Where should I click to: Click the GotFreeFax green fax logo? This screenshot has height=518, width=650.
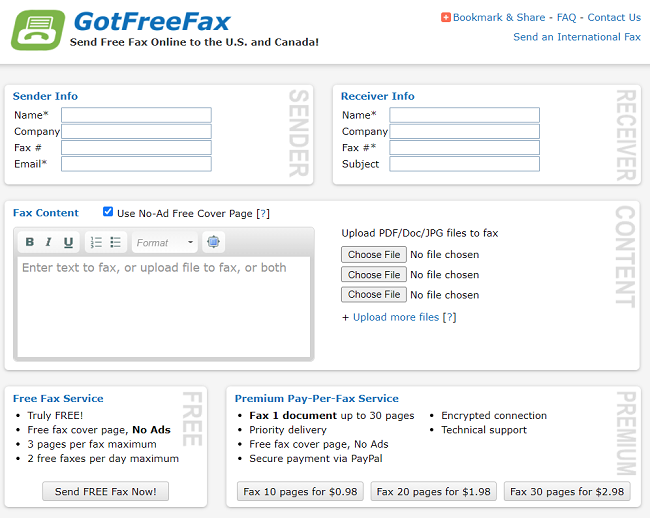point(38,30)
